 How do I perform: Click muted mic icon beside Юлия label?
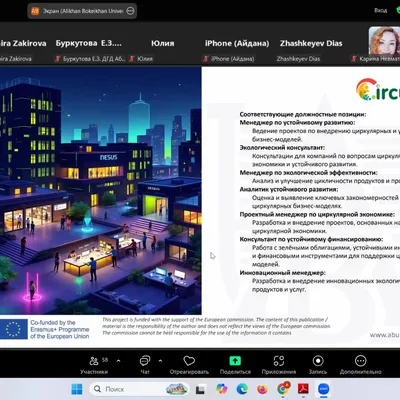click(x=132, y=59)
